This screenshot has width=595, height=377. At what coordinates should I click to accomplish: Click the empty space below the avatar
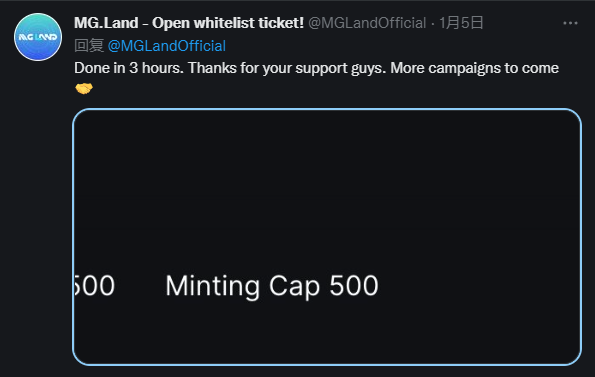(x=38, y=216)
